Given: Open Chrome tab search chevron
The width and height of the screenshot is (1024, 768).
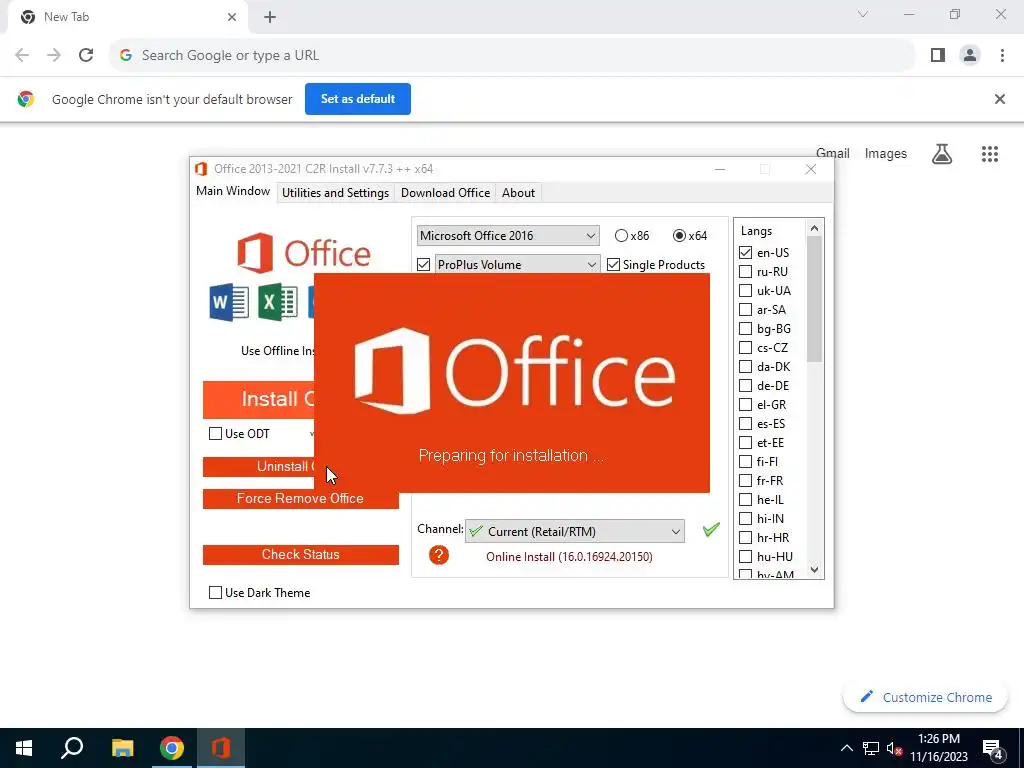Looking at the screenshot, I should [863, 14].
